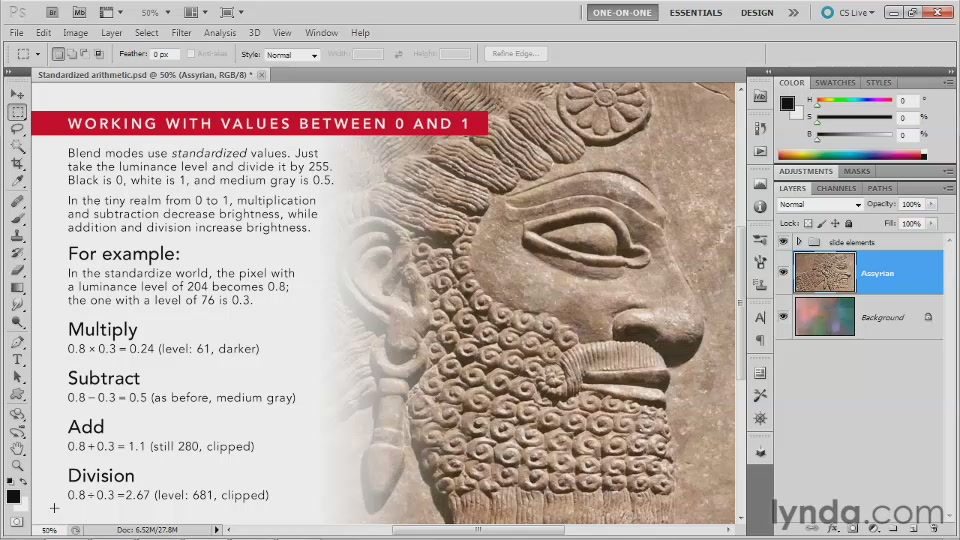Toggle the Anti-alias checkbox
Viewport: 960px width, 540px height.
click(x=191, y=54)
